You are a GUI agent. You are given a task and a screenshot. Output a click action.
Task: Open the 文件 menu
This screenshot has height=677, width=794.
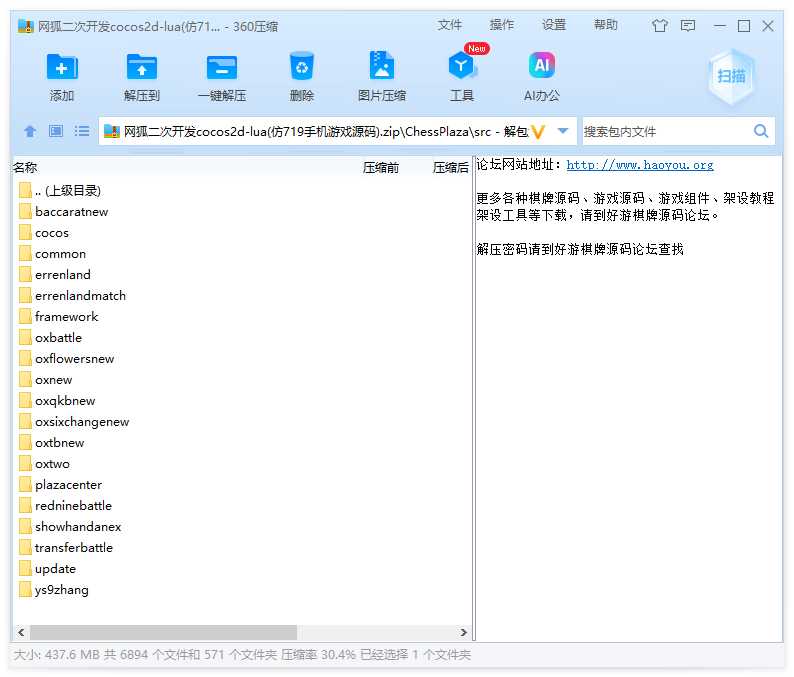coord(450,25)
